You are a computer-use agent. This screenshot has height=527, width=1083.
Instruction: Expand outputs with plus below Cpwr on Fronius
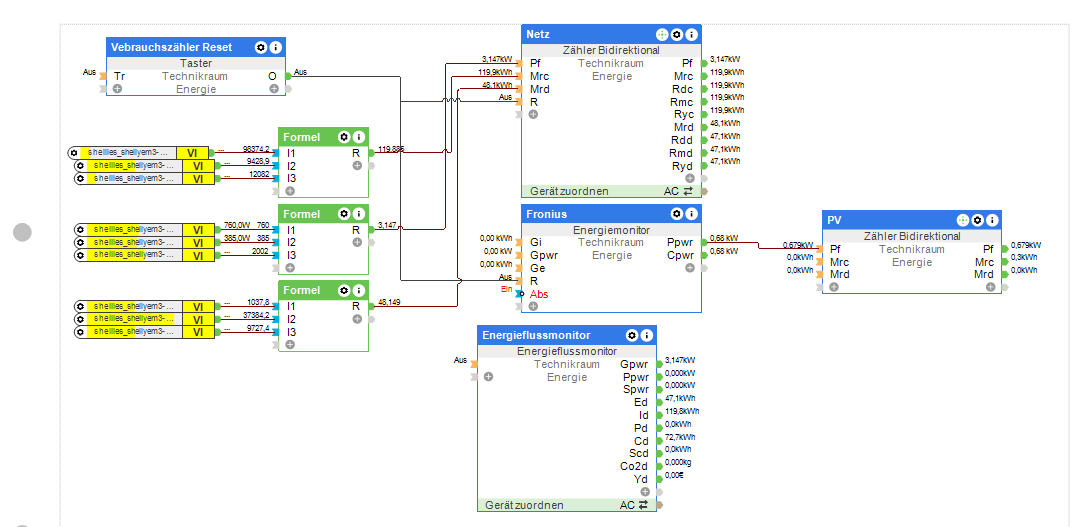point(689,267)
